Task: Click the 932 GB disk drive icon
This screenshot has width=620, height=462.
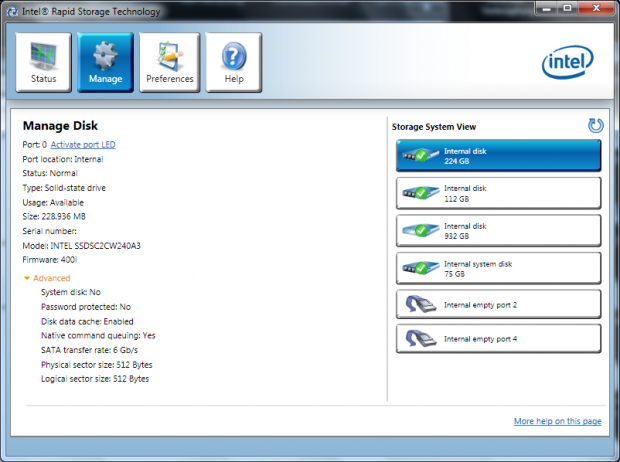Action: tap(421, 230)
